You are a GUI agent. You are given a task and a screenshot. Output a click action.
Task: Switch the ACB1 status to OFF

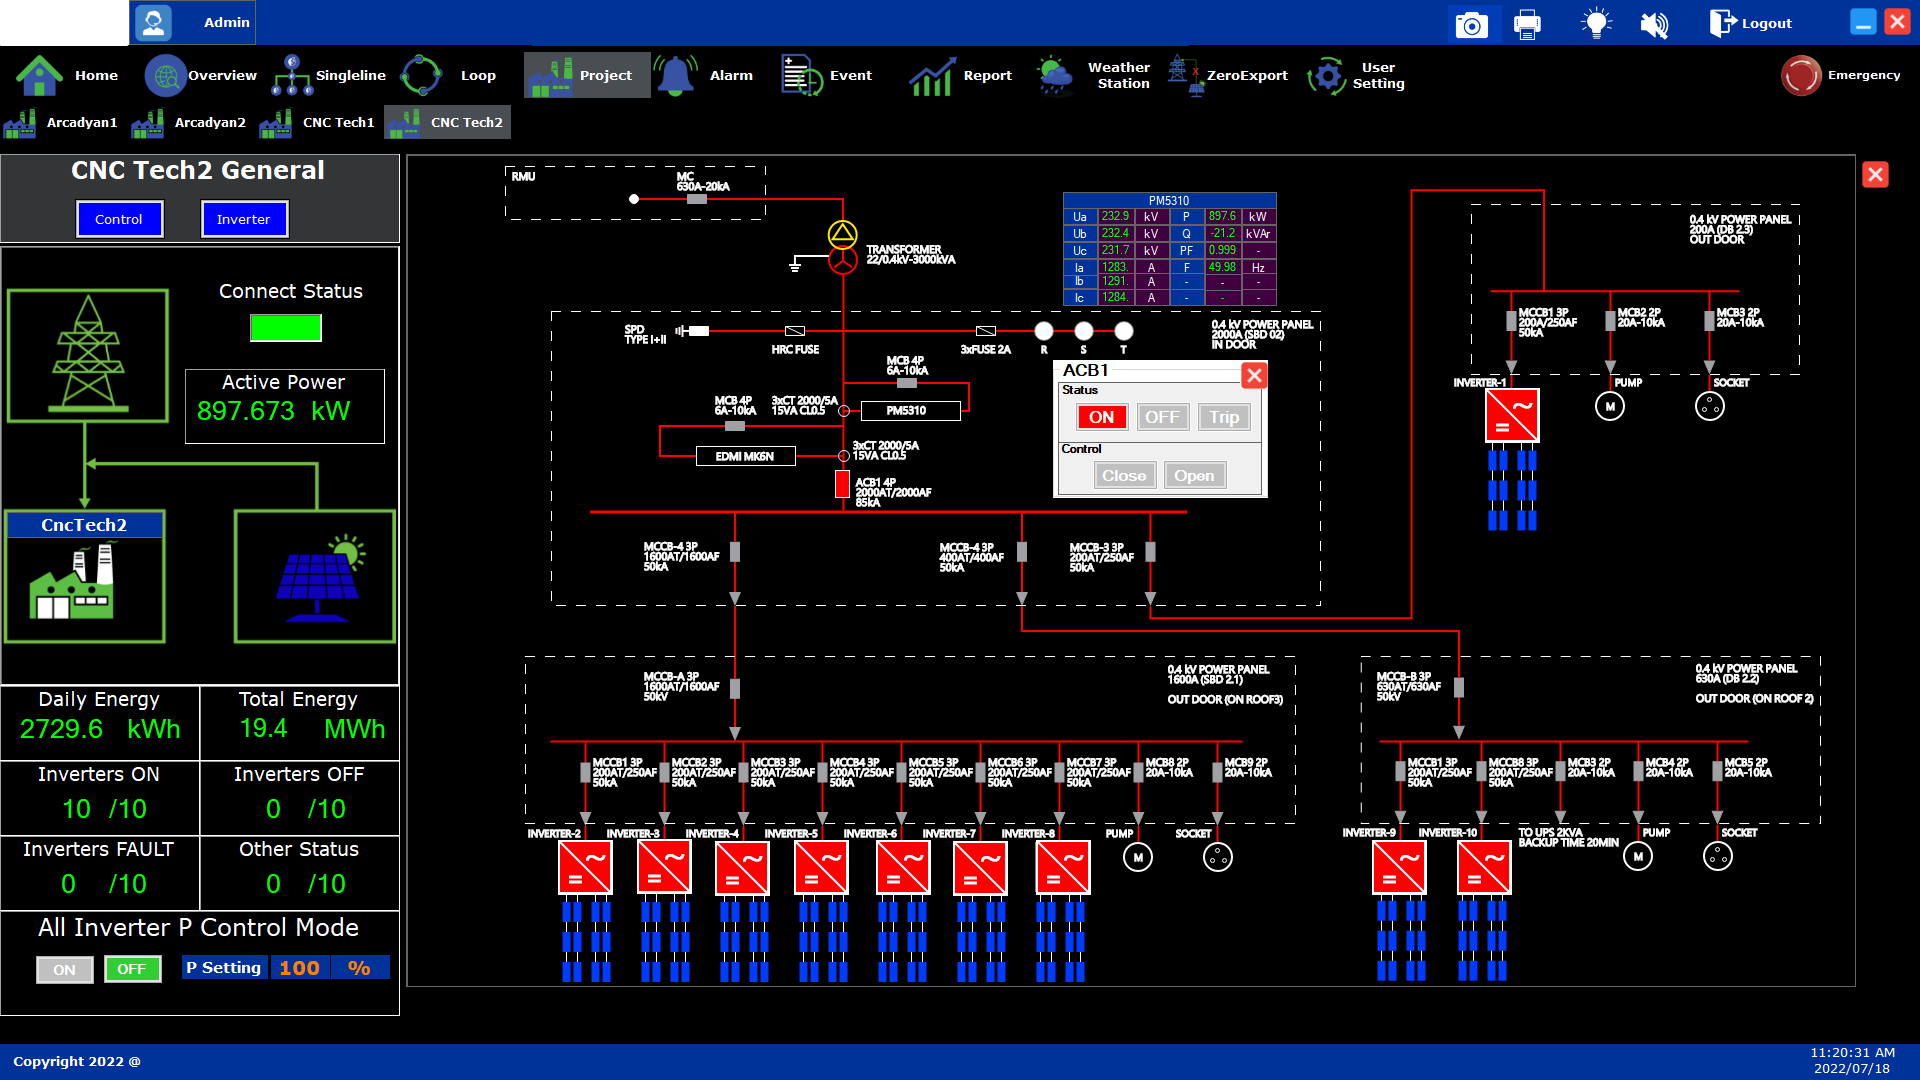pos(1162,417)
